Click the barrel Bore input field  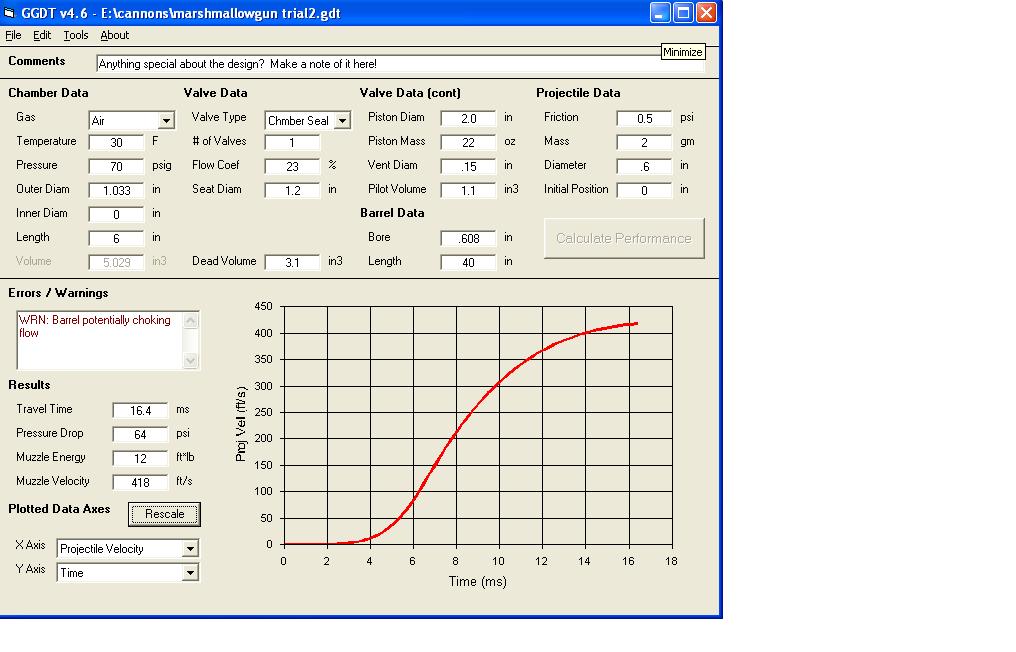pyautogui.click(x=468, y=238)
